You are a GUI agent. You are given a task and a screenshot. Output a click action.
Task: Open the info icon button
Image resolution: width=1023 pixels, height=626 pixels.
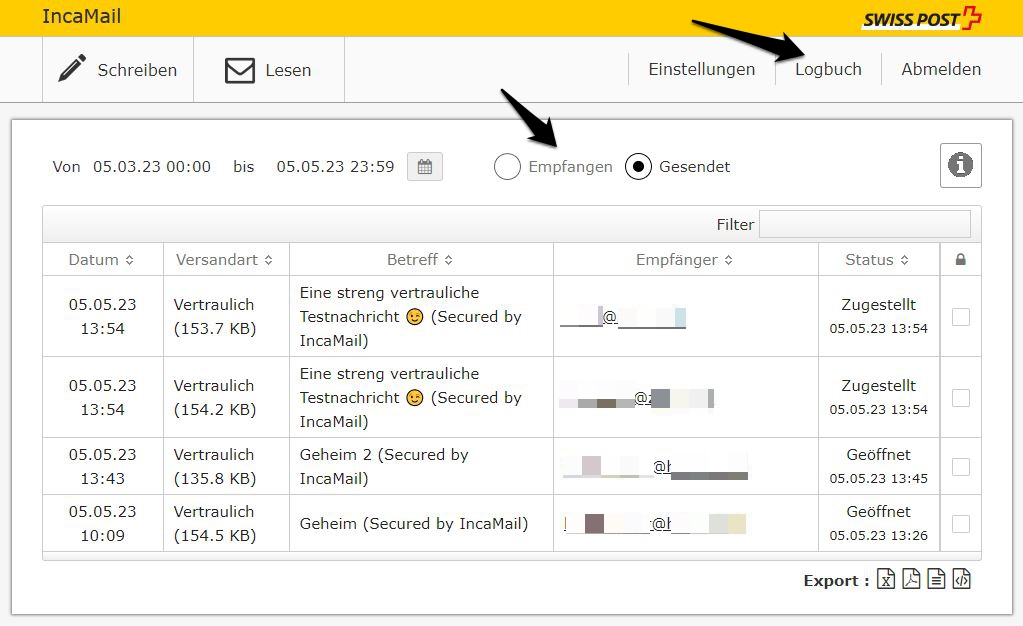[x=960, y=165]
